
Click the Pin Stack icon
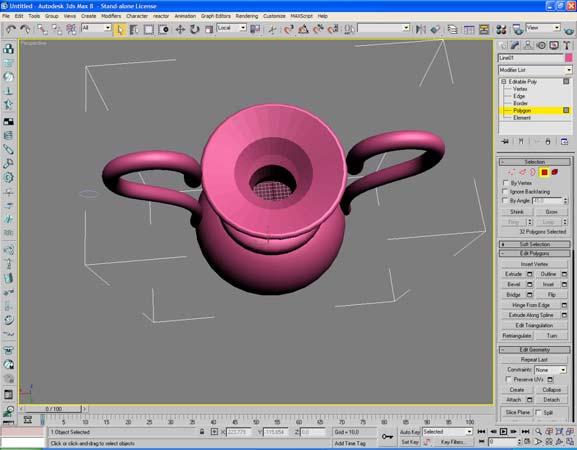pyautogui.click(x=505, y=141)
